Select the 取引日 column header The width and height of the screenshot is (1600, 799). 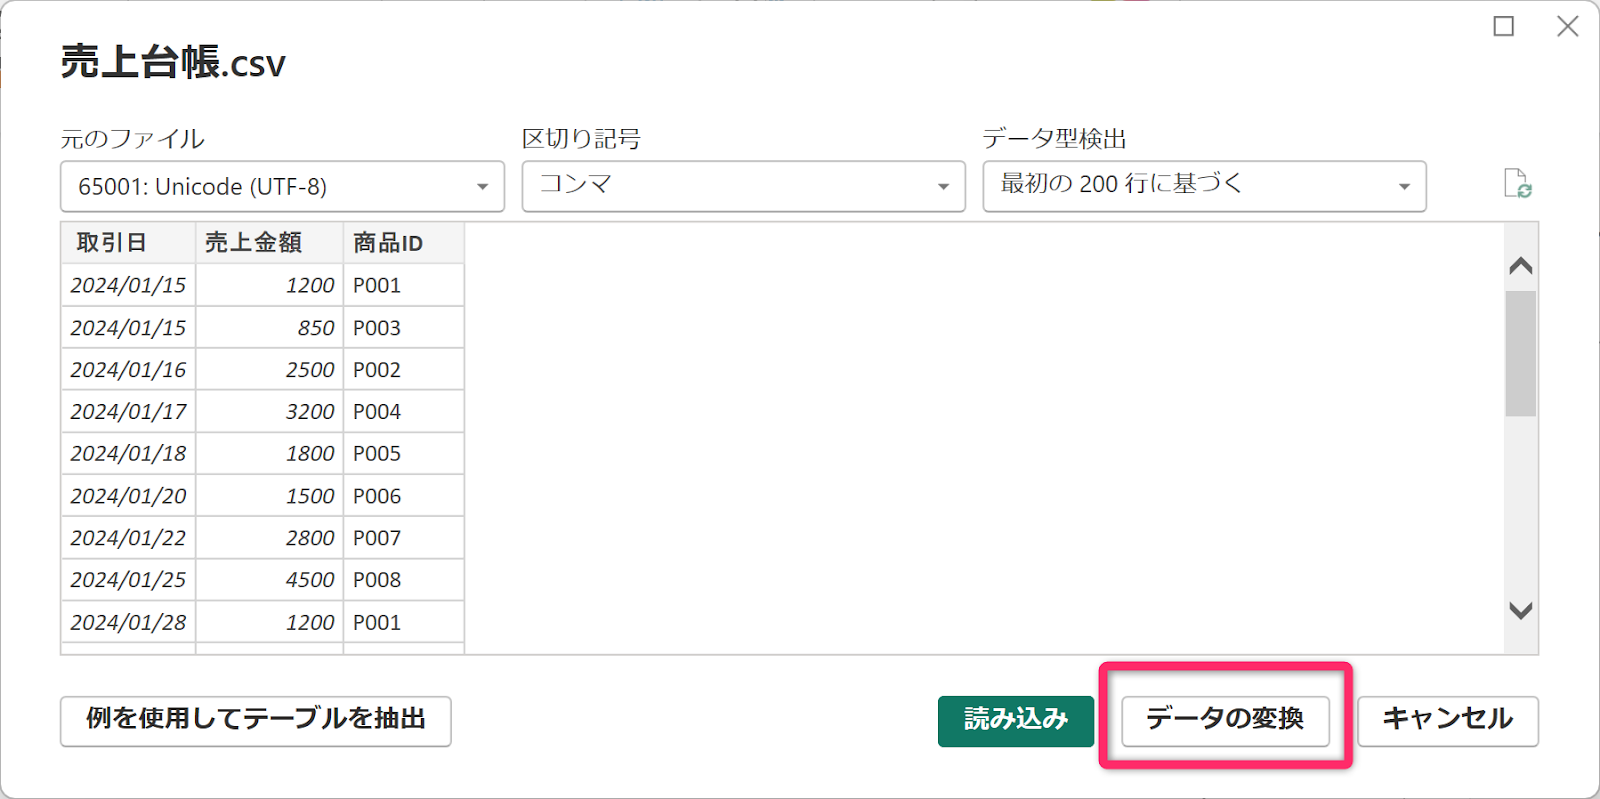point(128,243)
